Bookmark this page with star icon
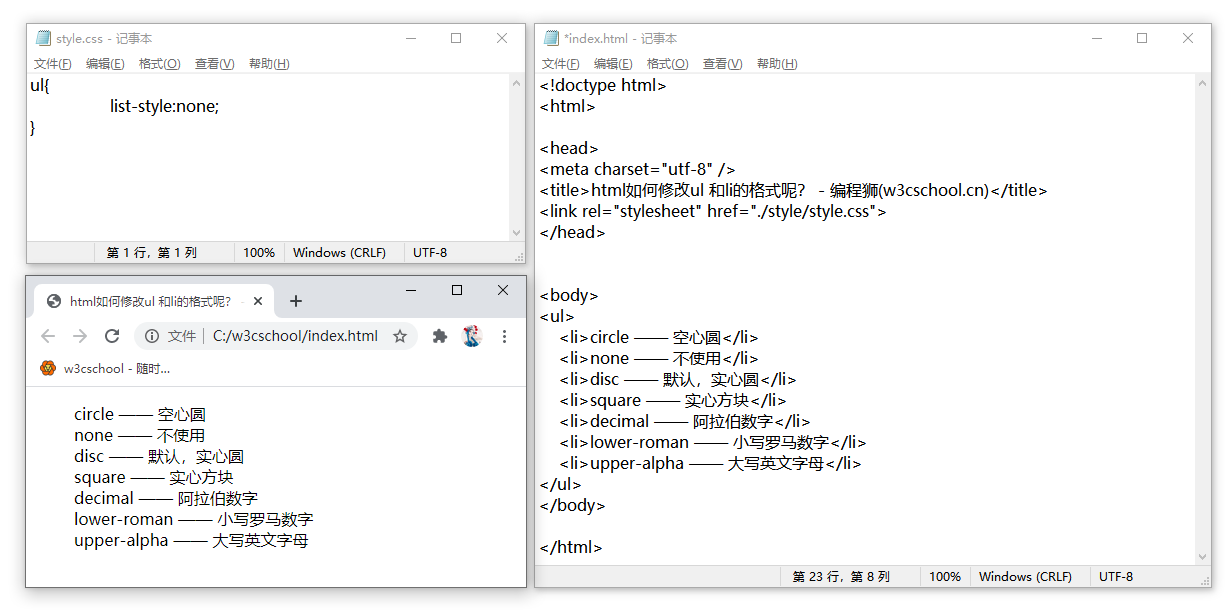Viewport: 1230px width, 610px height. coord(400,336)
